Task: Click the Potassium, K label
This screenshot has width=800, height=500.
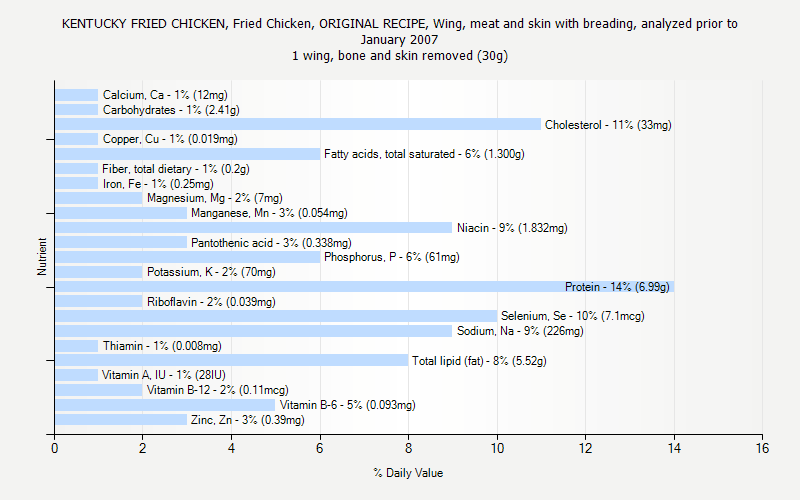Action: pos(210,272)
